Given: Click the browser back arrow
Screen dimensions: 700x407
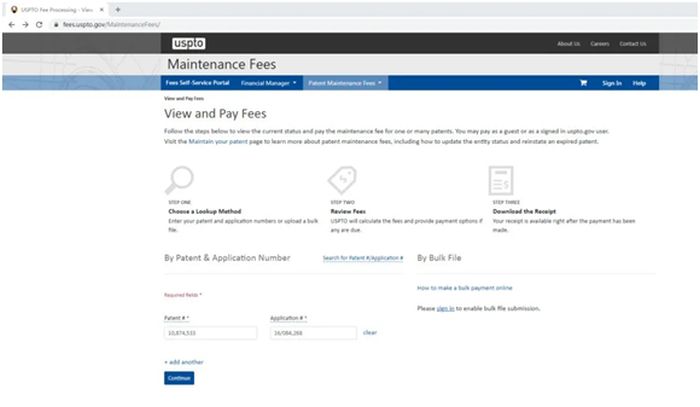Looking at the screenshot, I should [x=12, y=25].
